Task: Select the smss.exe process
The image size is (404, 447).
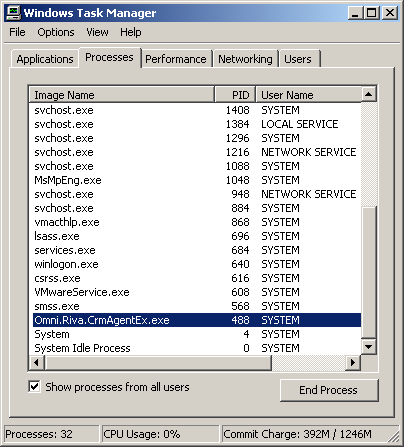Action: 197,306
